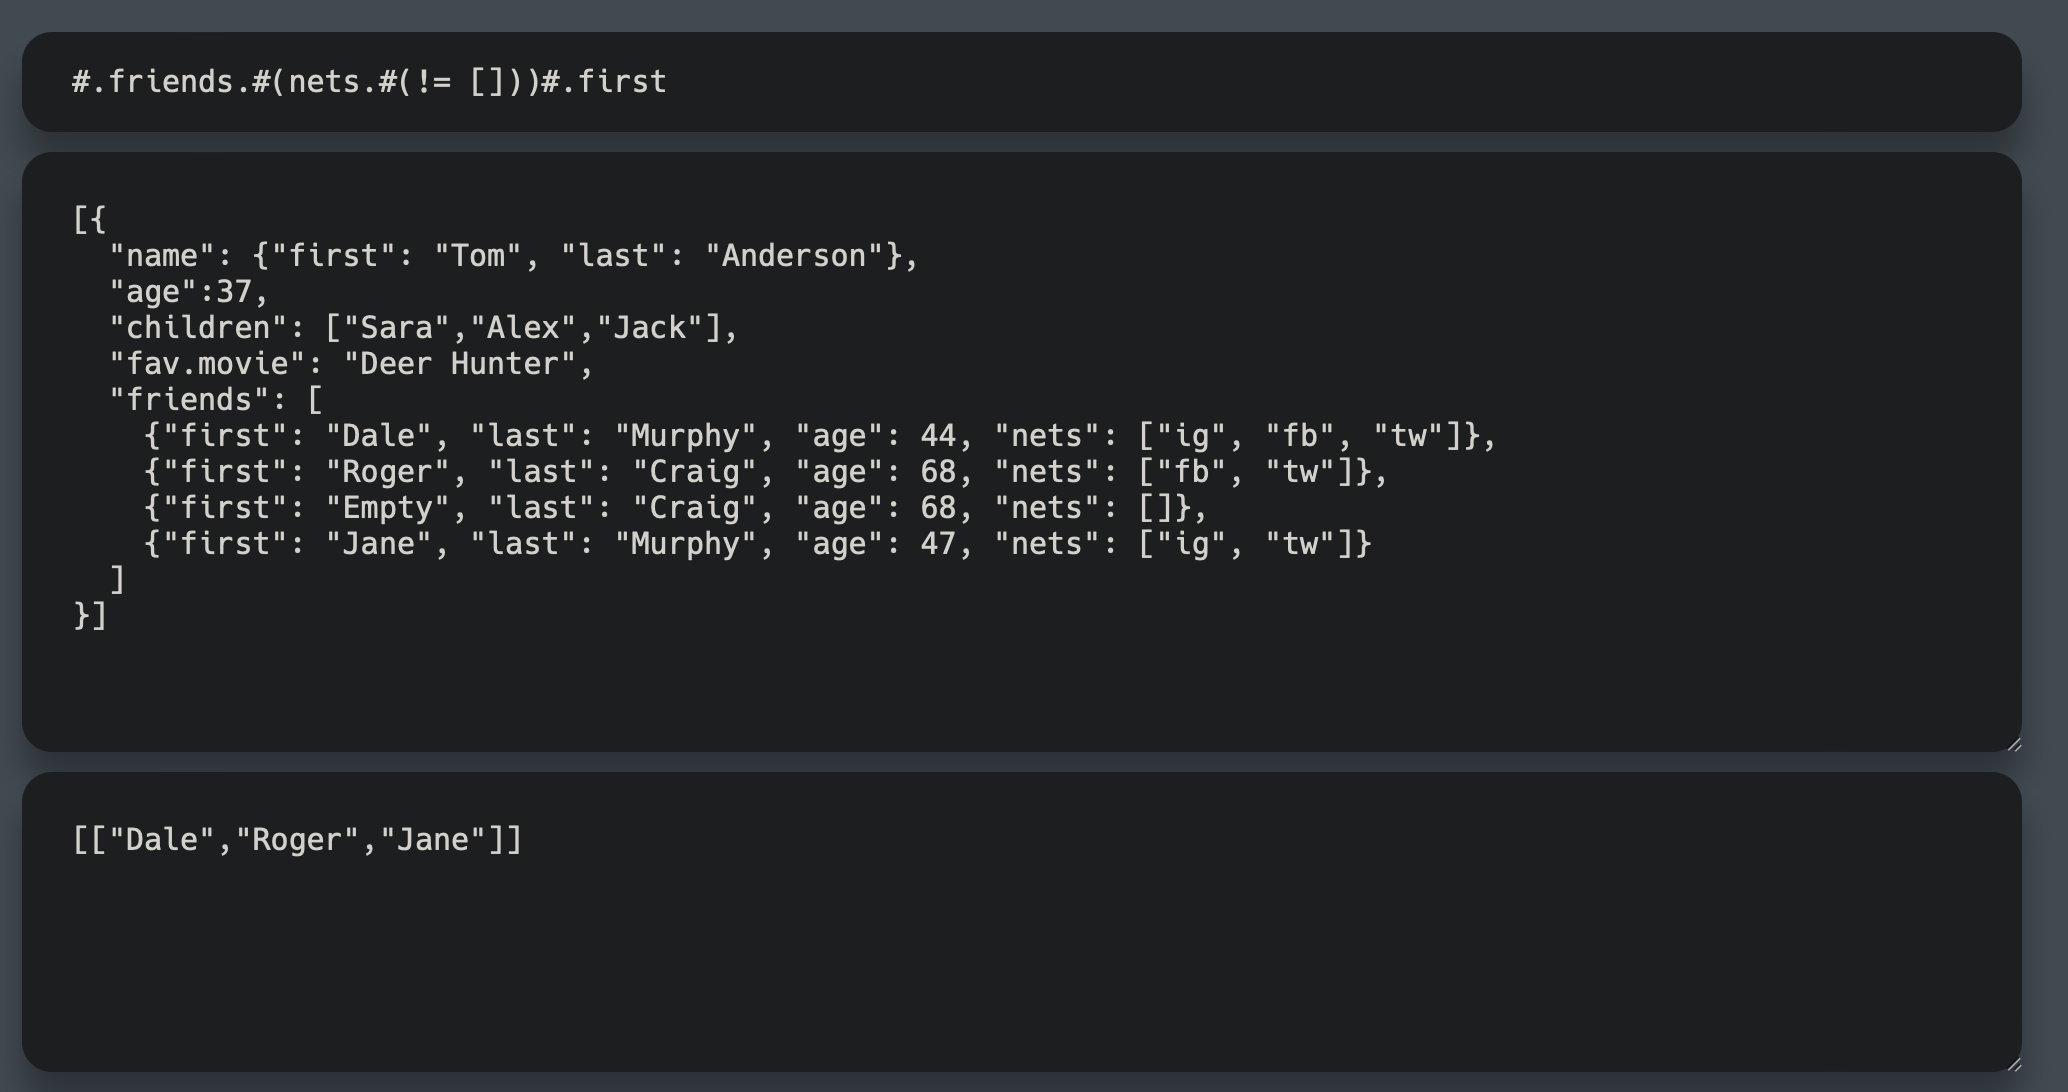This screenshot has width=2068, height=1092.
Task: Select the "friends" key in the JSON
Action: click(185, 399)
